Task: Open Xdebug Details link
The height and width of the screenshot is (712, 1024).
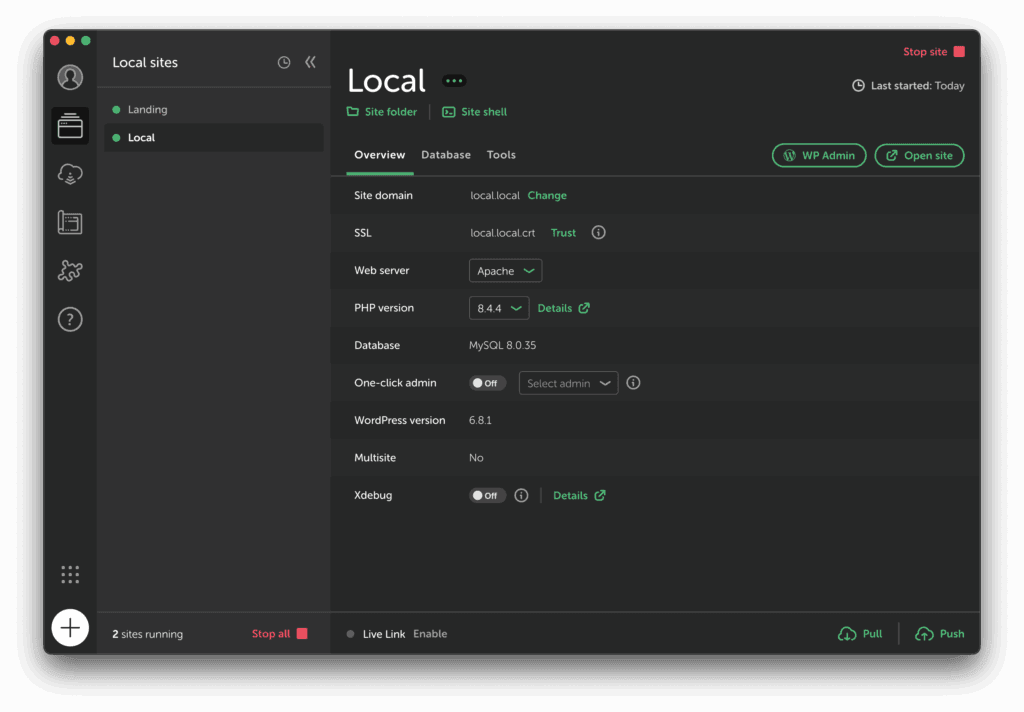Action: pos(579,495)
